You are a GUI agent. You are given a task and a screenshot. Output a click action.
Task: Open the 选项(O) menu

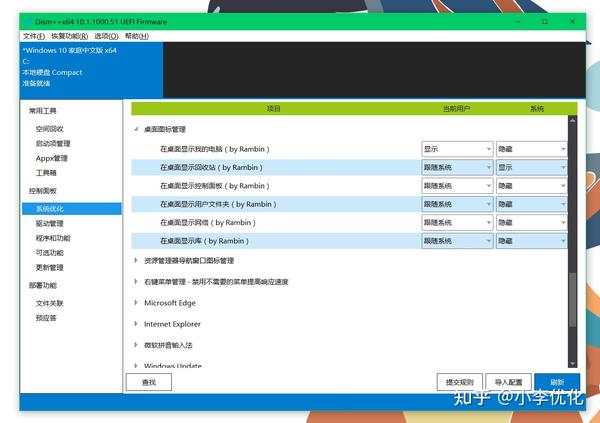click(106, 36)
